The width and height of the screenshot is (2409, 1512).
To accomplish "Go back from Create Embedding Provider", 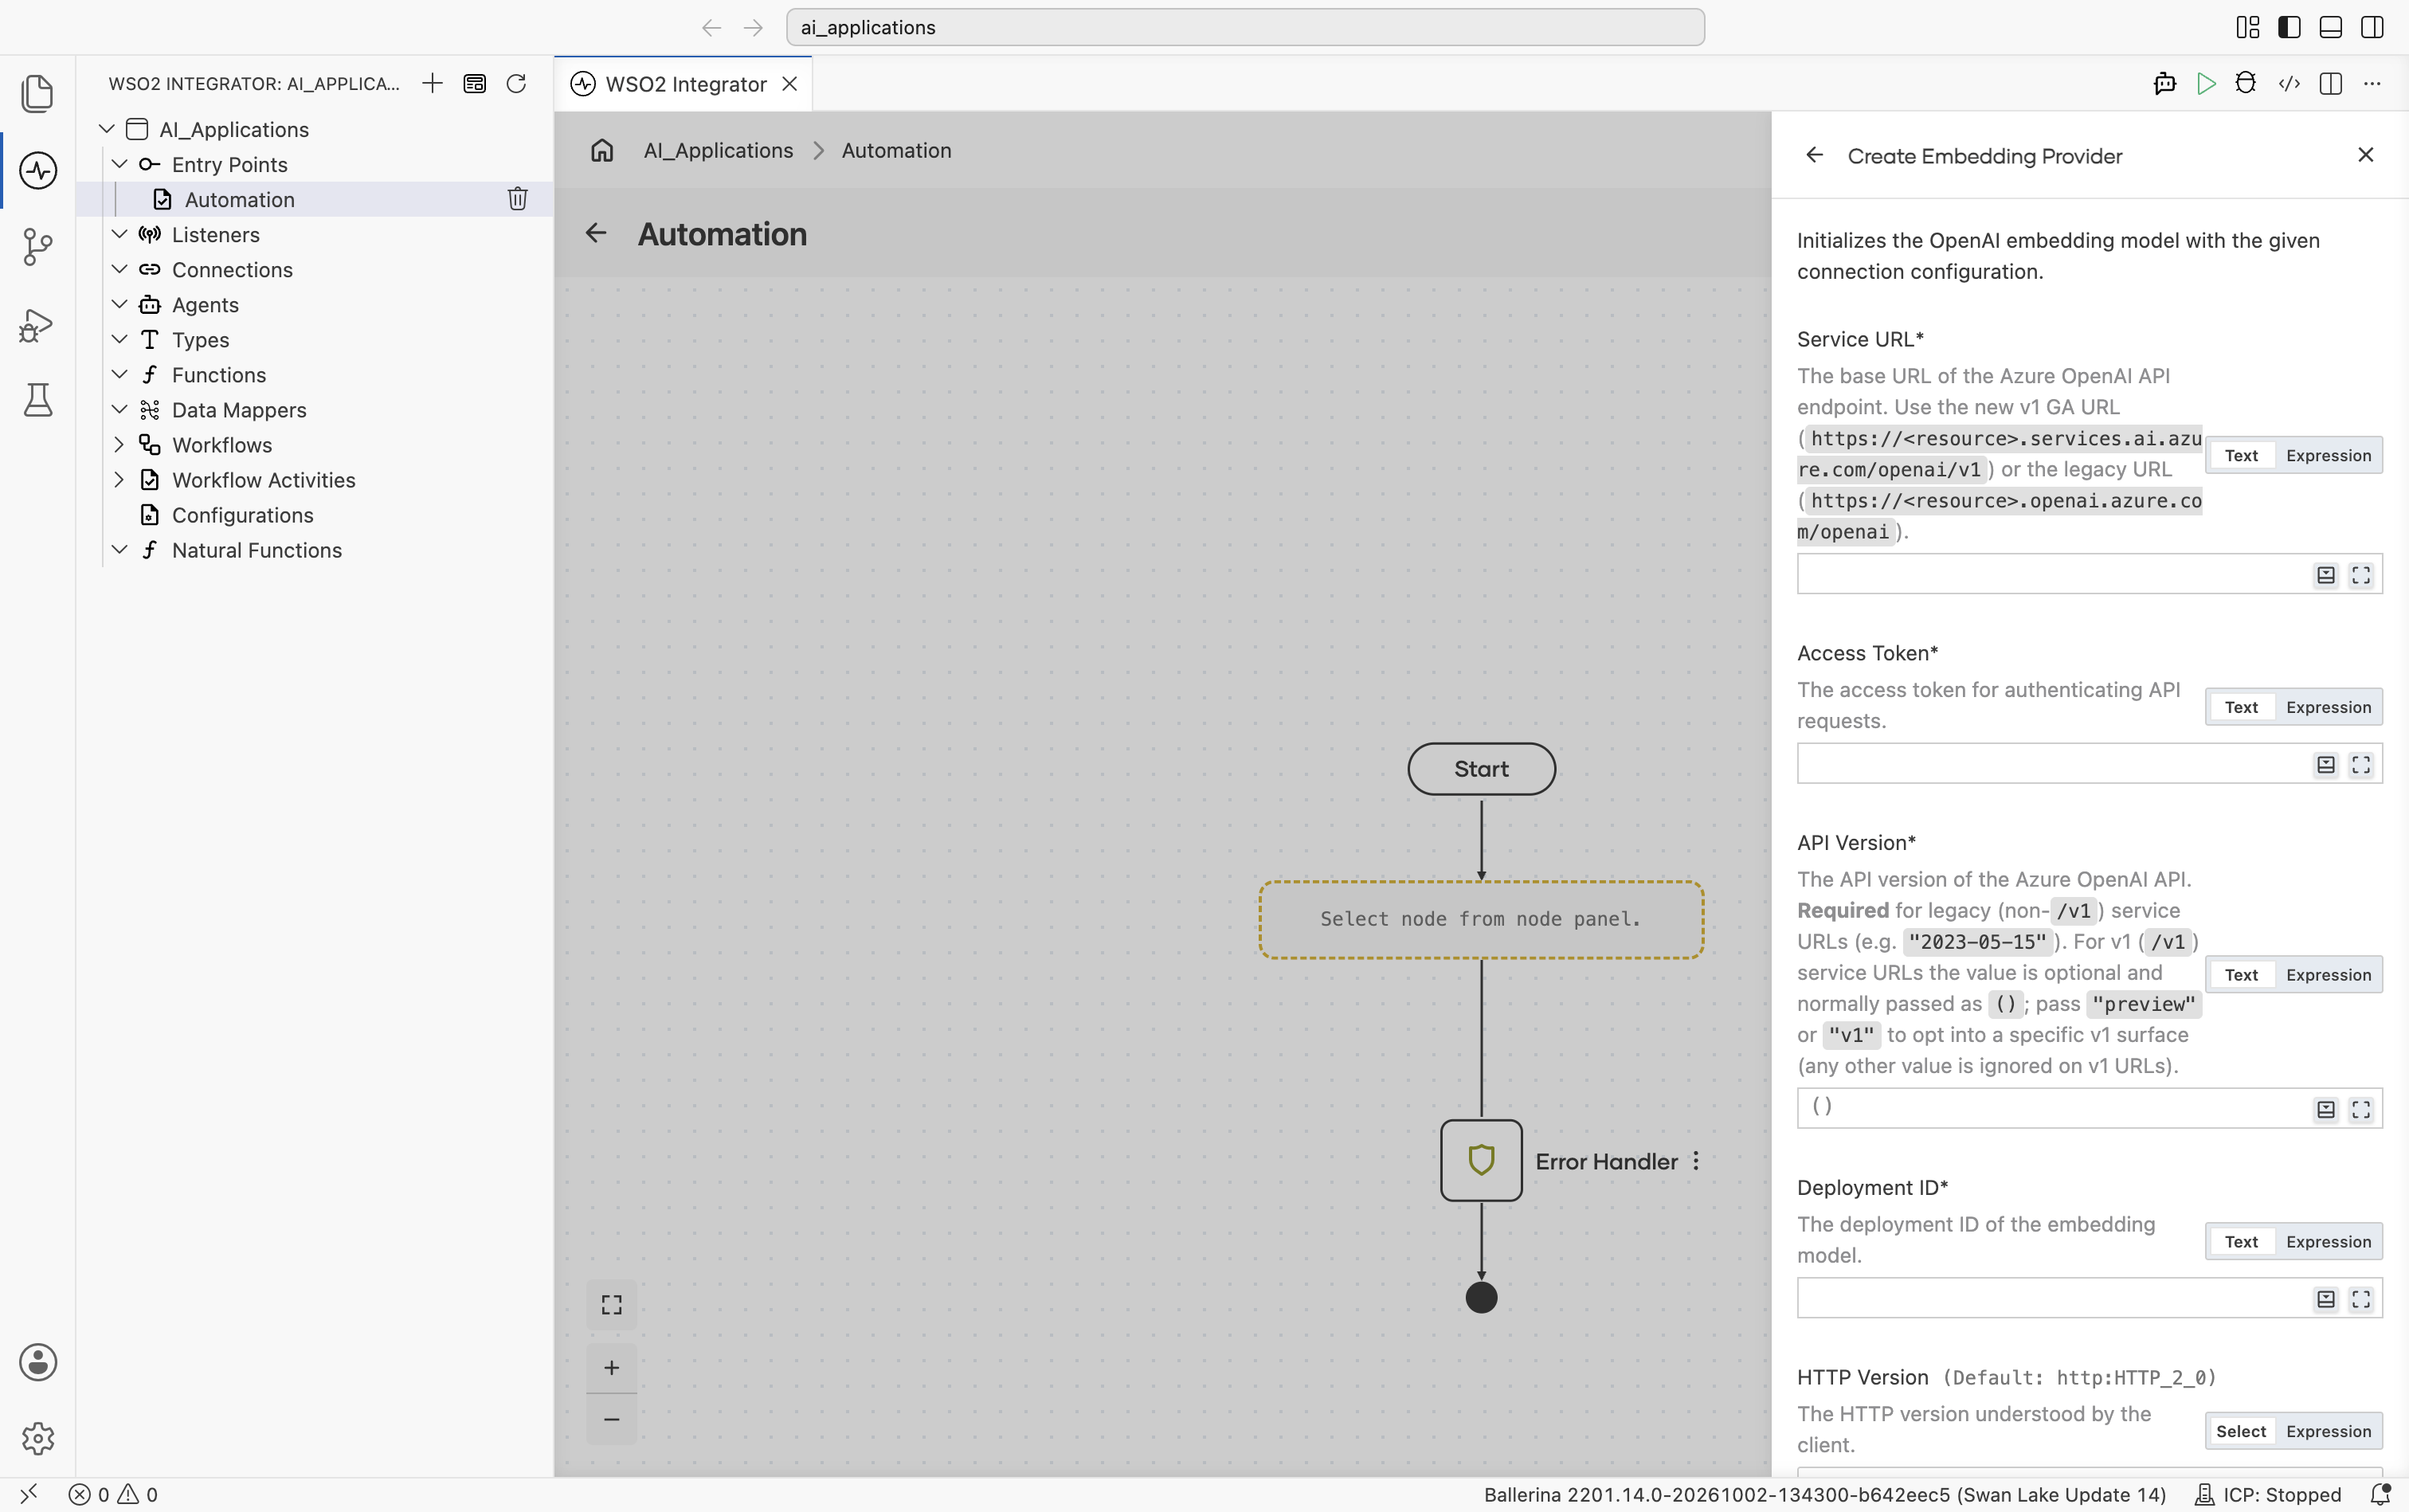I will point(1814,155).
